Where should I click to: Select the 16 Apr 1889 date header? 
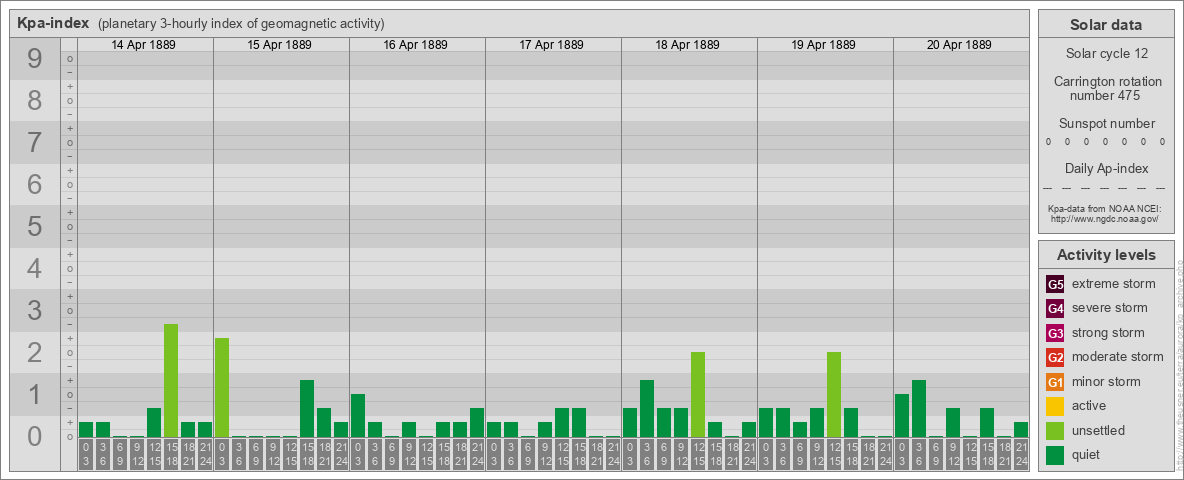pyautogui.click(x=415, y=45)
